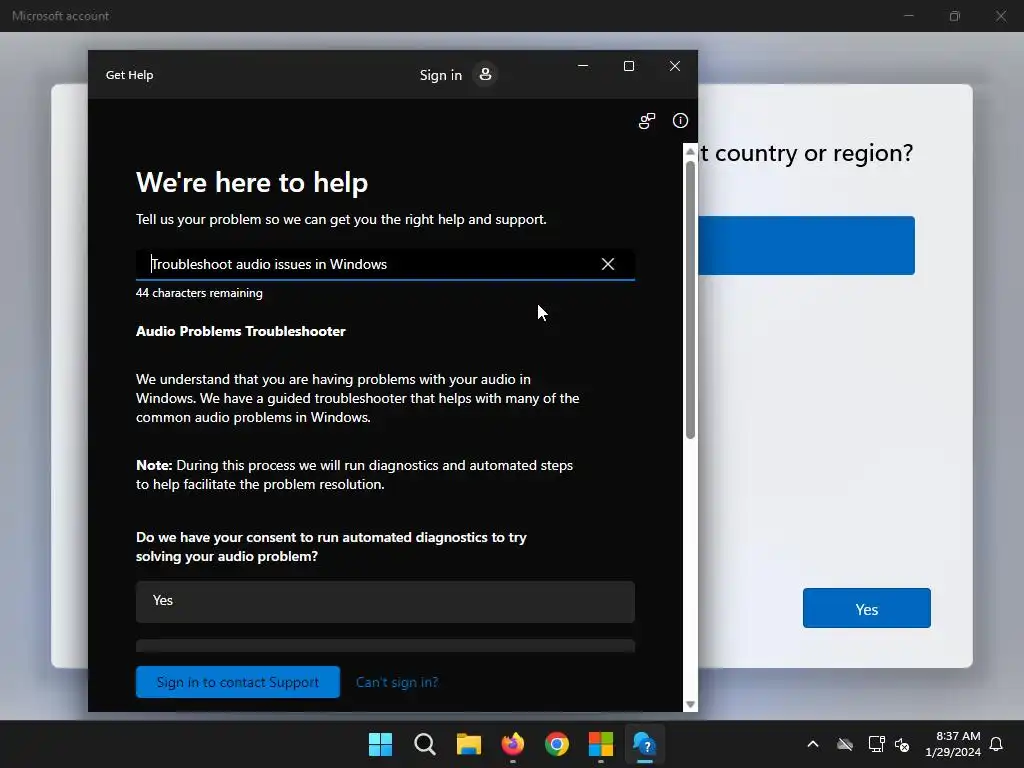Click Yes in the Microsoft account window
The height and width of the screenshot is (768, 1024).
coord(867,608)
